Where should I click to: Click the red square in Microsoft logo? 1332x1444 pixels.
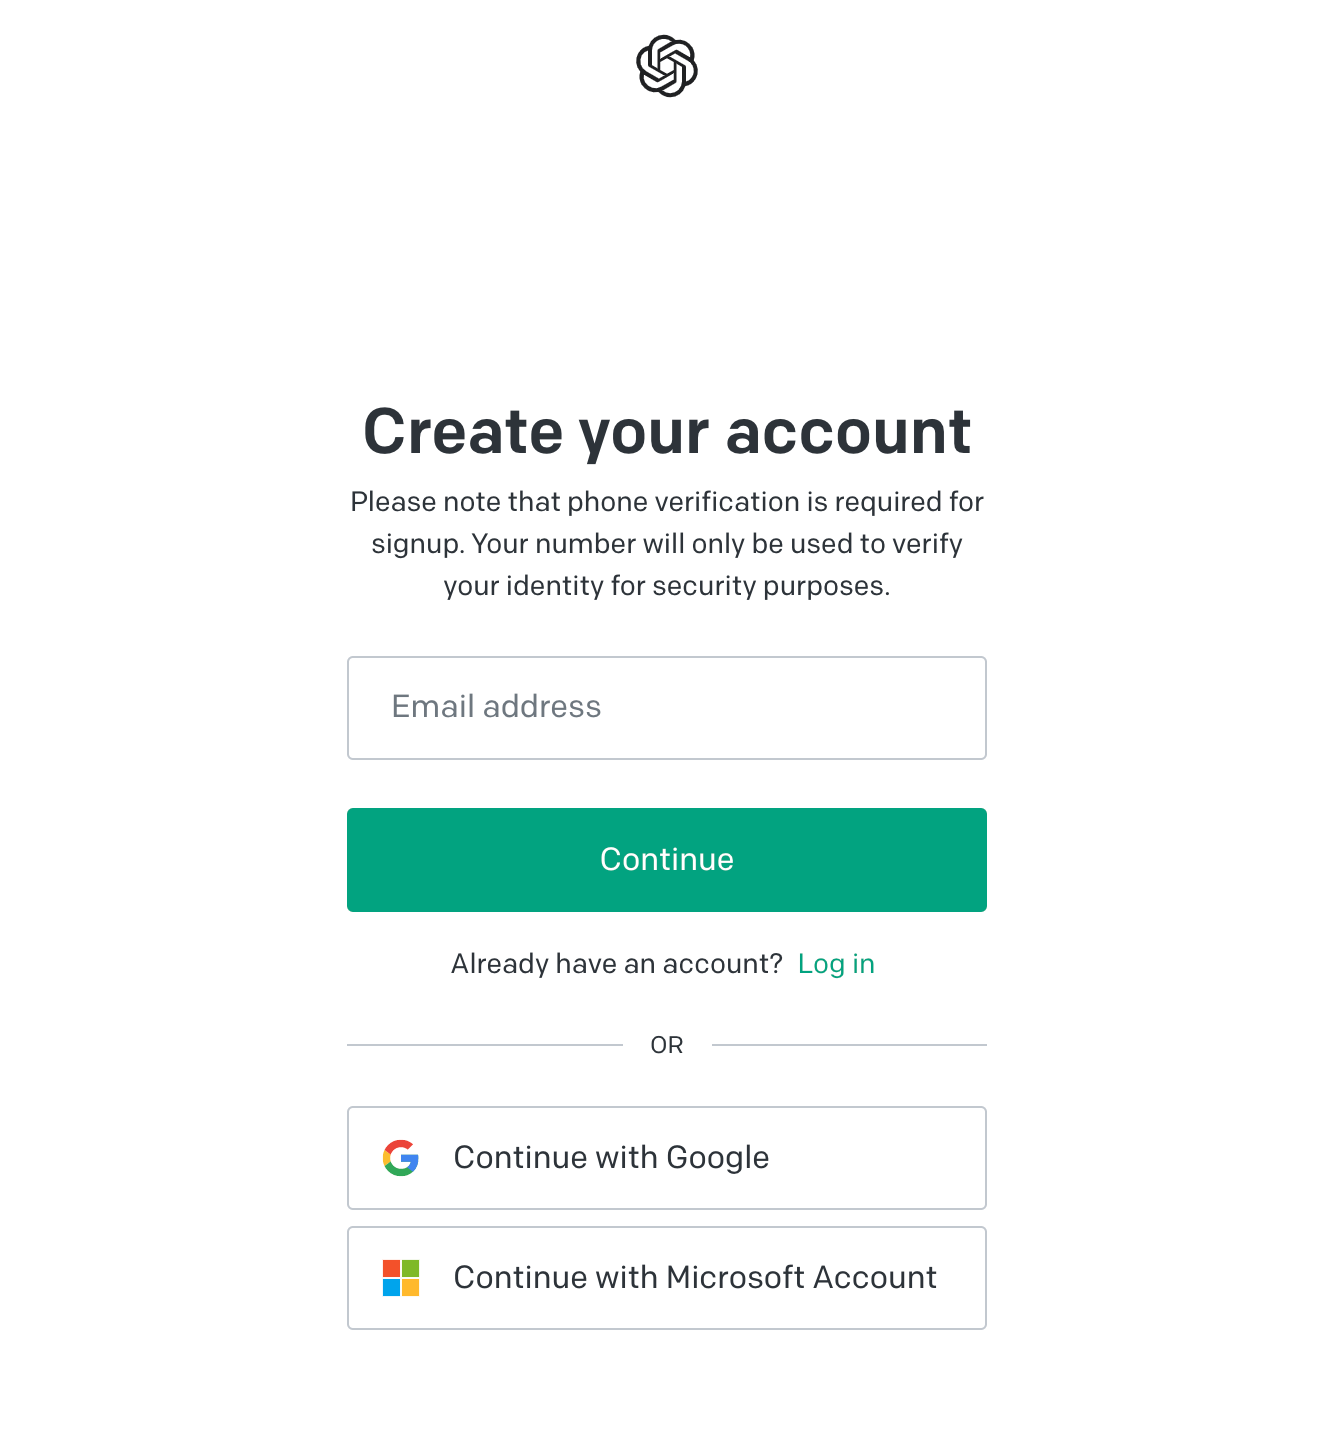point(392,1268)
